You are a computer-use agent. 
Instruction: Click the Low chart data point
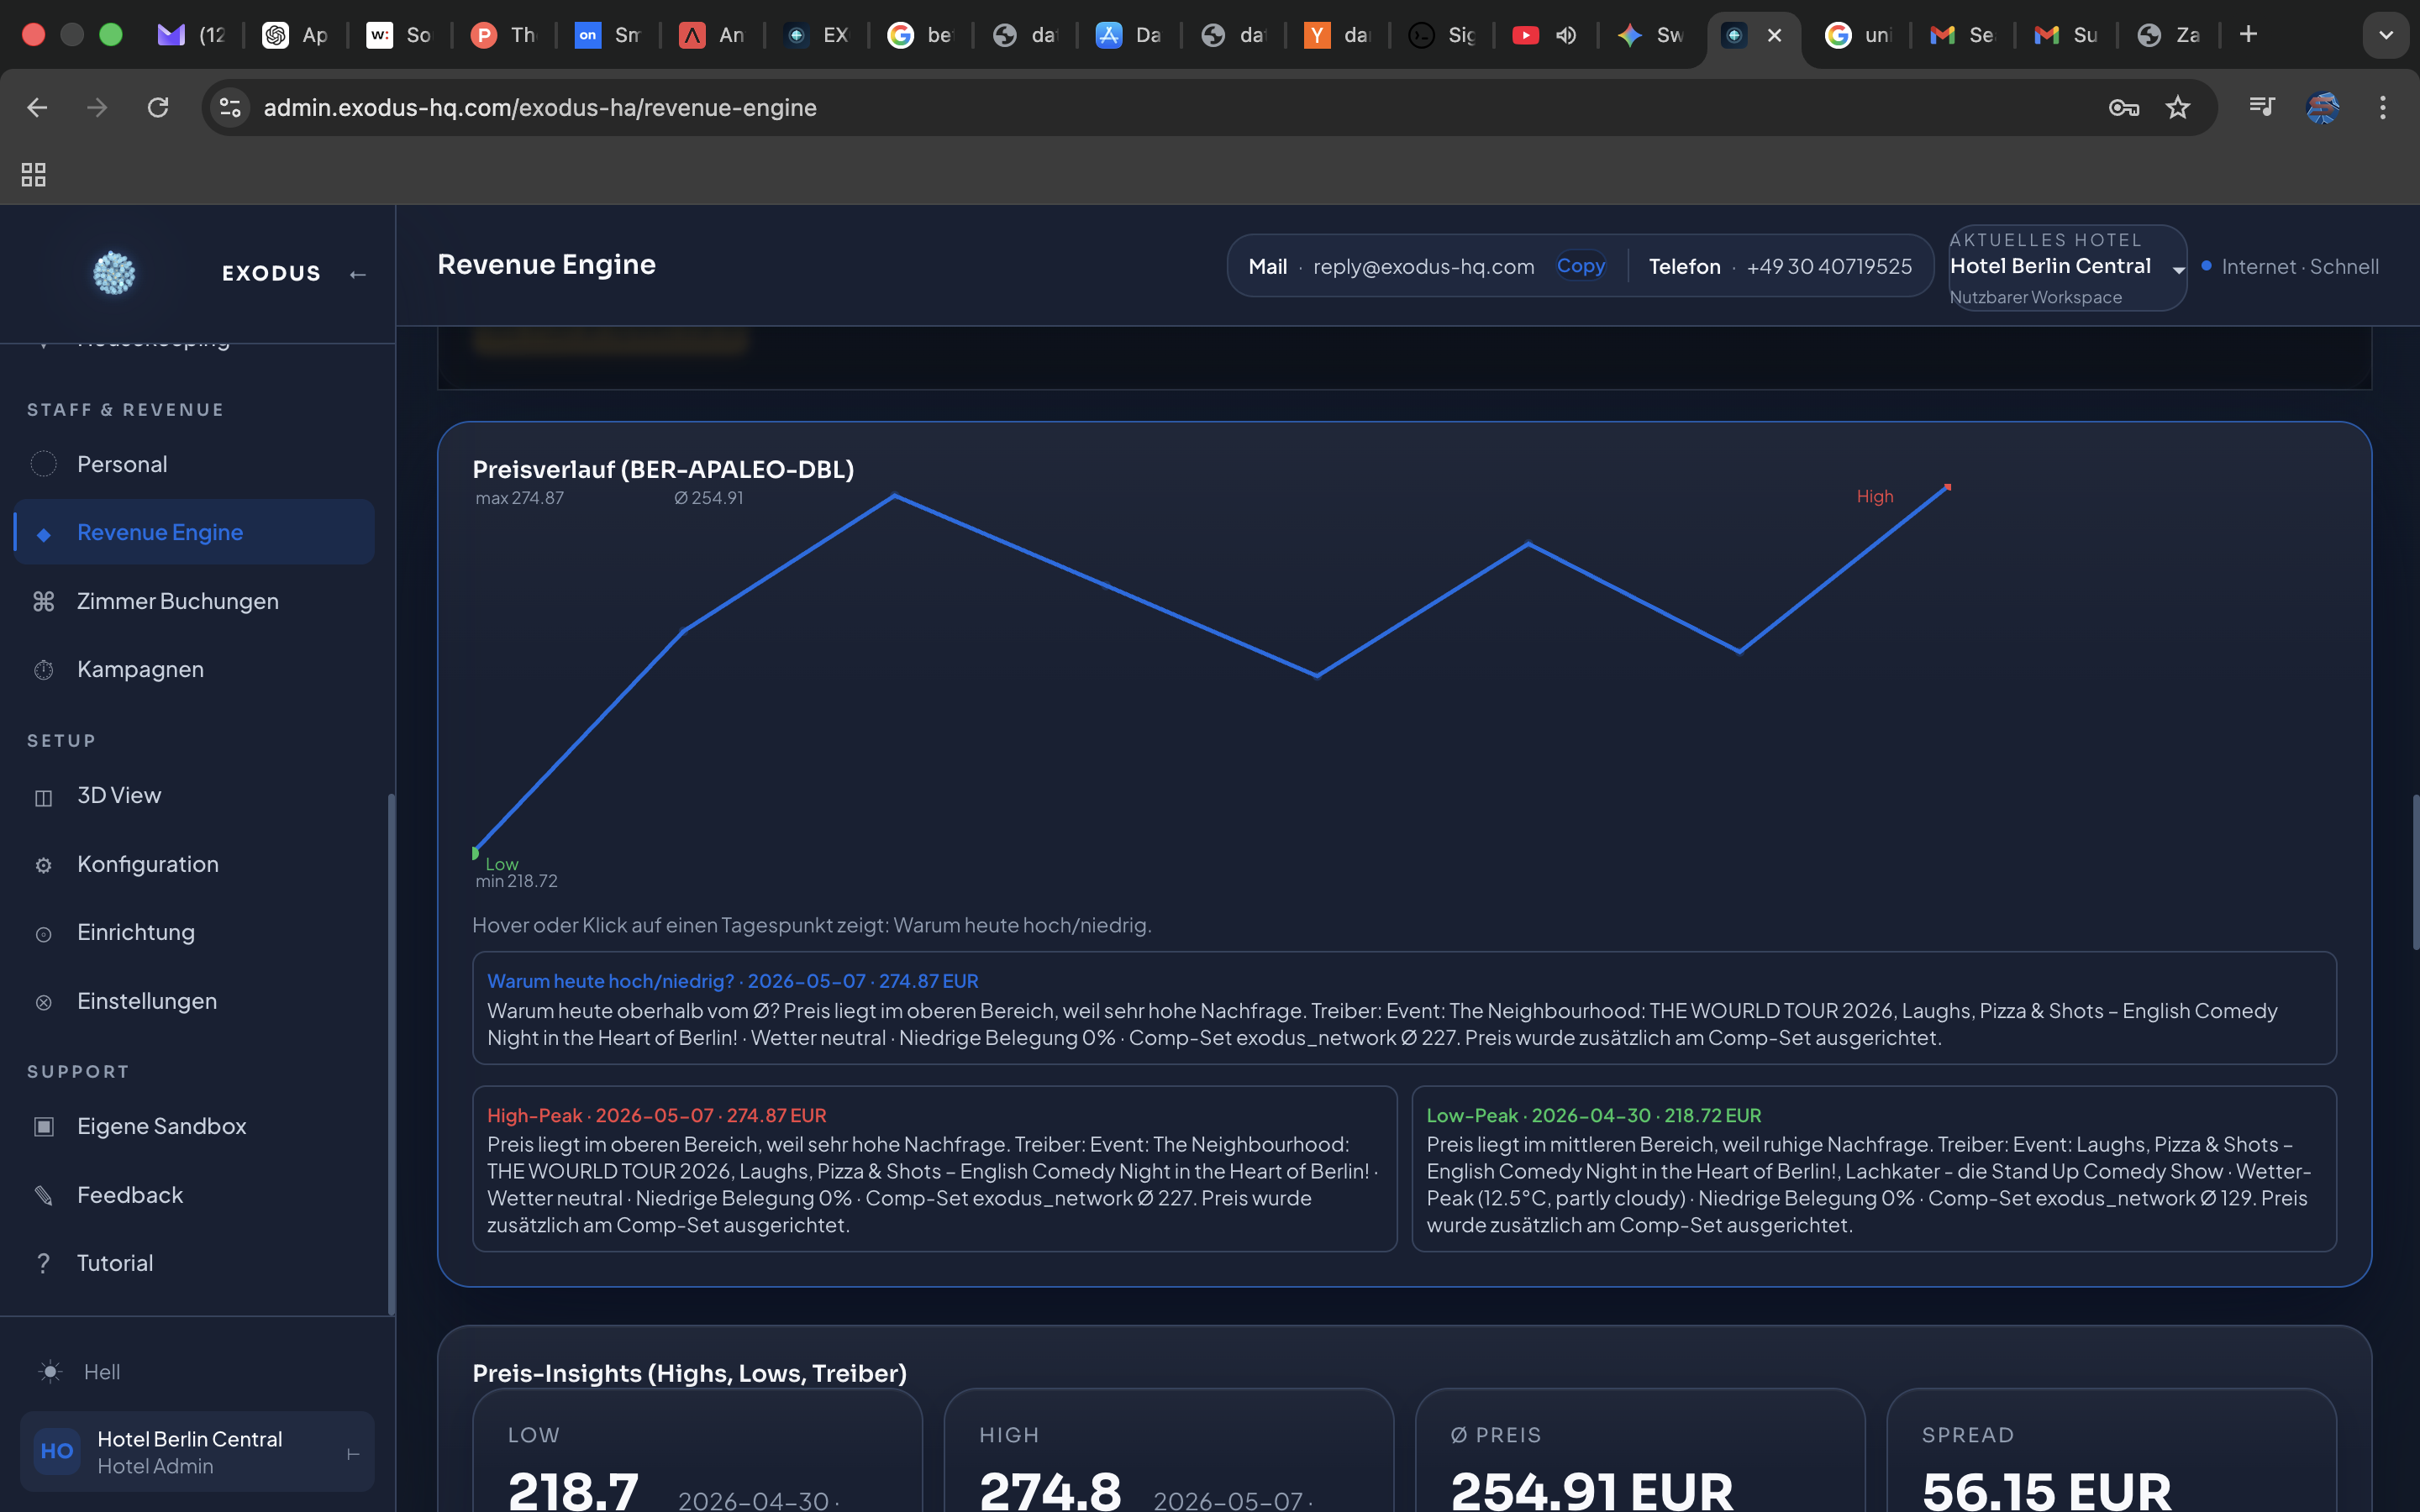click(475, 853)
